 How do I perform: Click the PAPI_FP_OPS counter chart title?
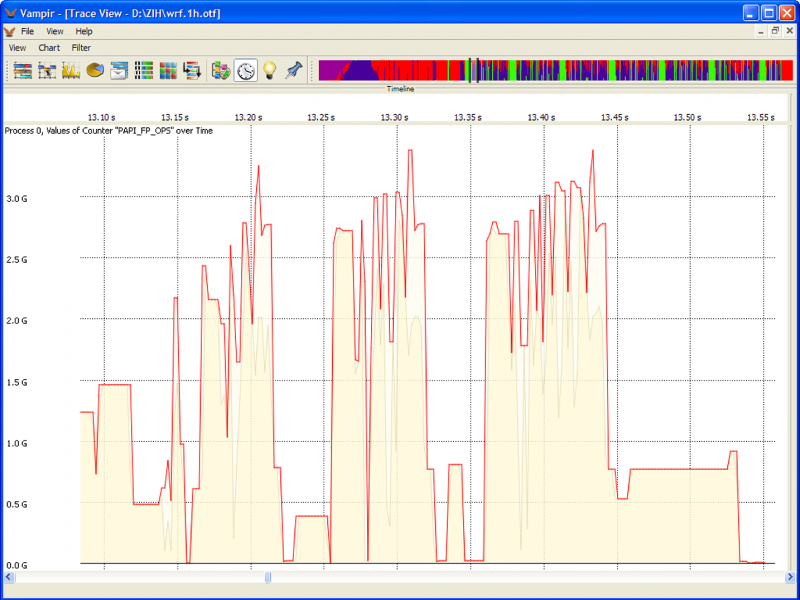[109, 131]
